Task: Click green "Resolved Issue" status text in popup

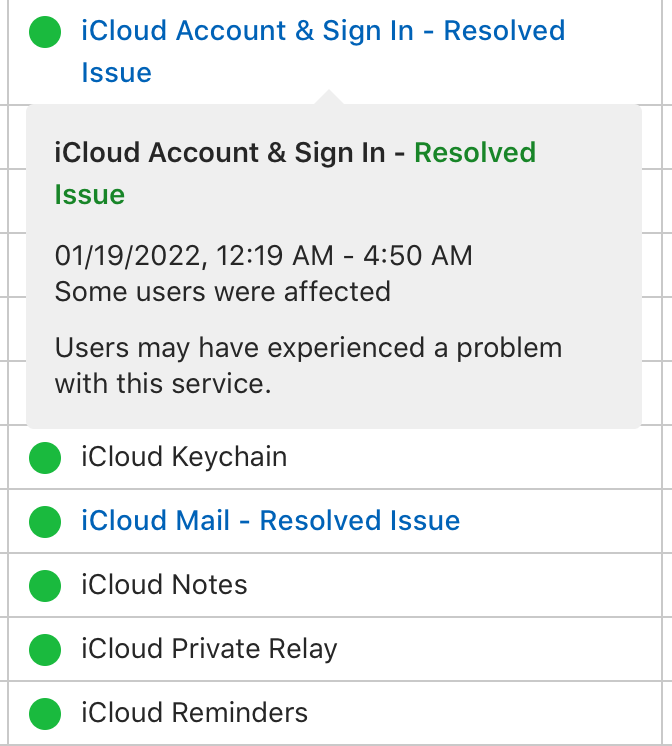Action: click(474, 153)
